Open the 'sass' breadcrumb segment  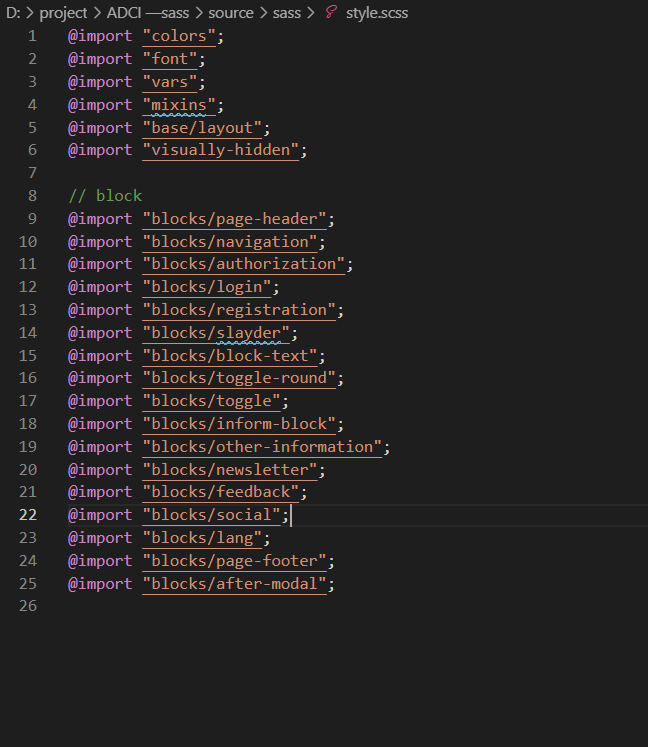[286, 13]
